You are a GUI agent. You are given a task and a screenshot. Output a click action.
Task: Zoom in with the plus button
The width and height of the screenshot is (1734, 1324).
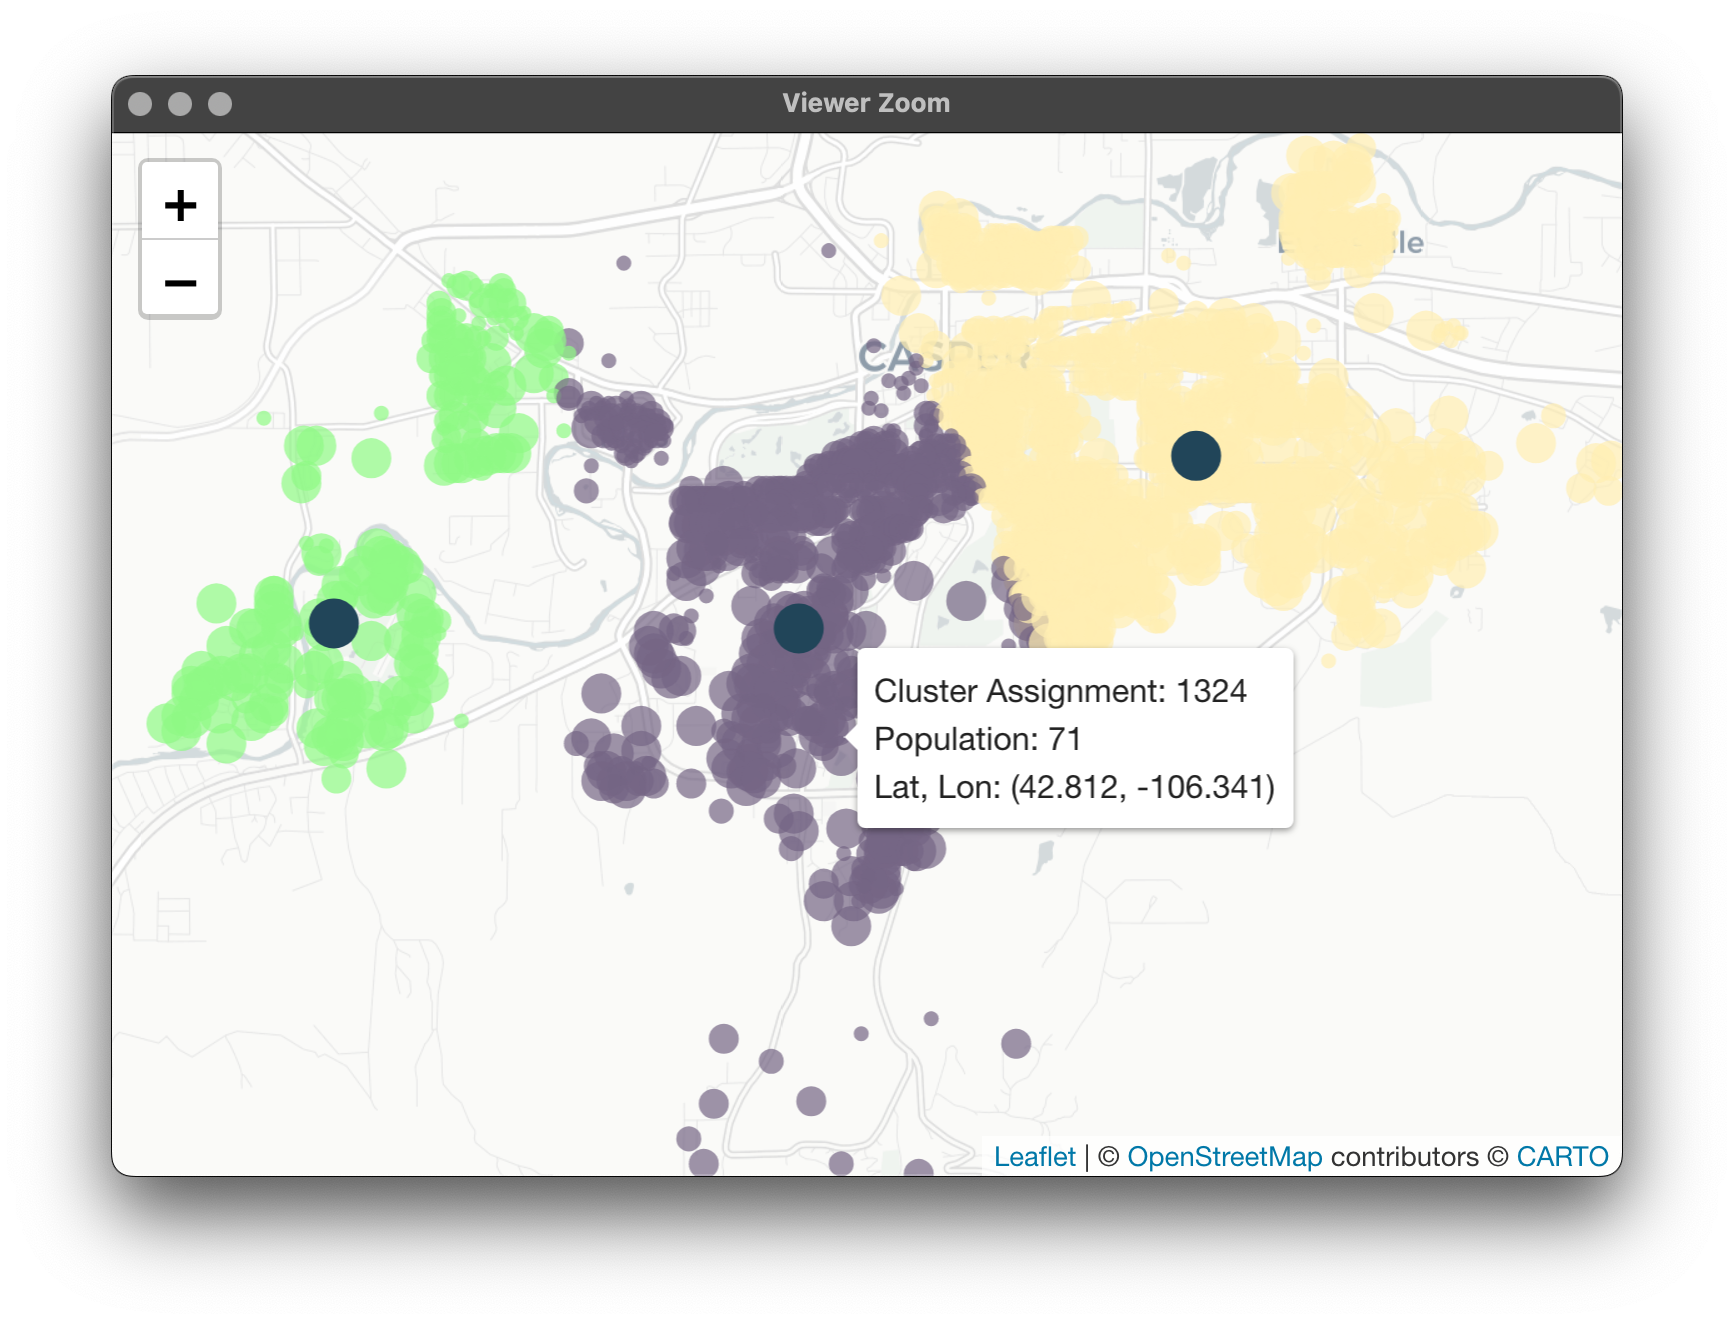click(180, 205)
